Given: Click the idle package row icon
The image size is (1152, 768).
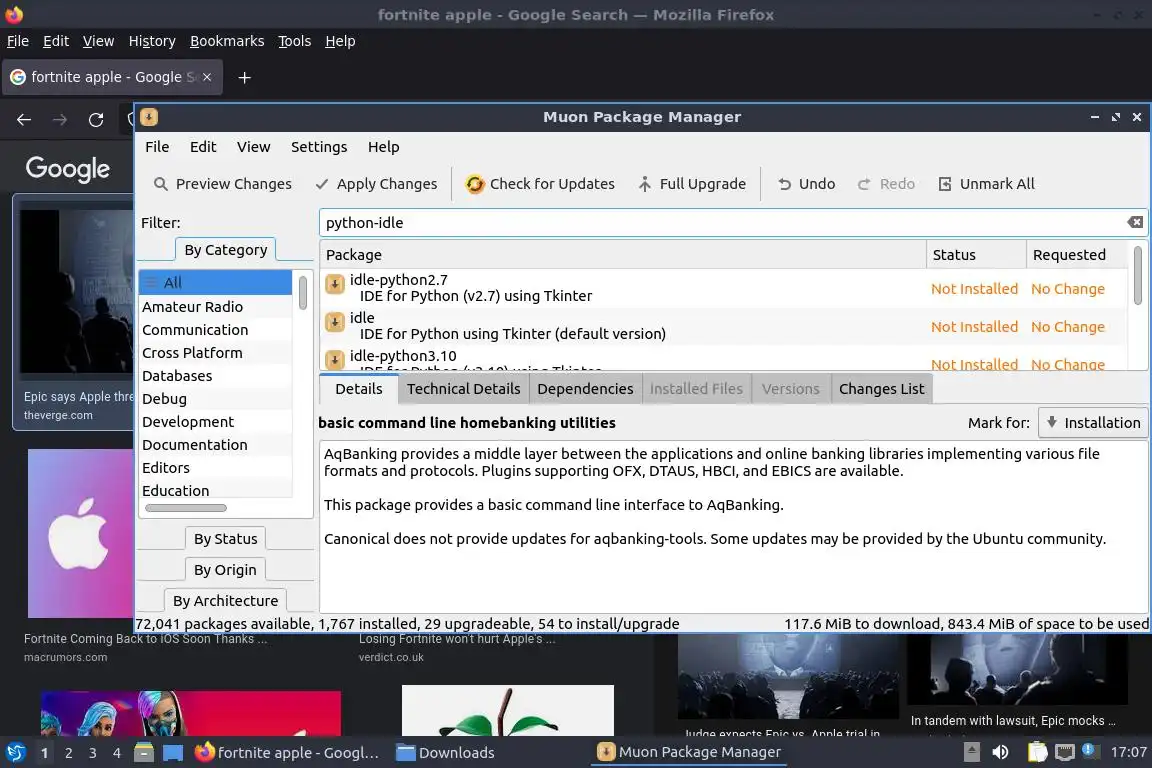Looking at the screenshot, I should [x=334, y=322].
